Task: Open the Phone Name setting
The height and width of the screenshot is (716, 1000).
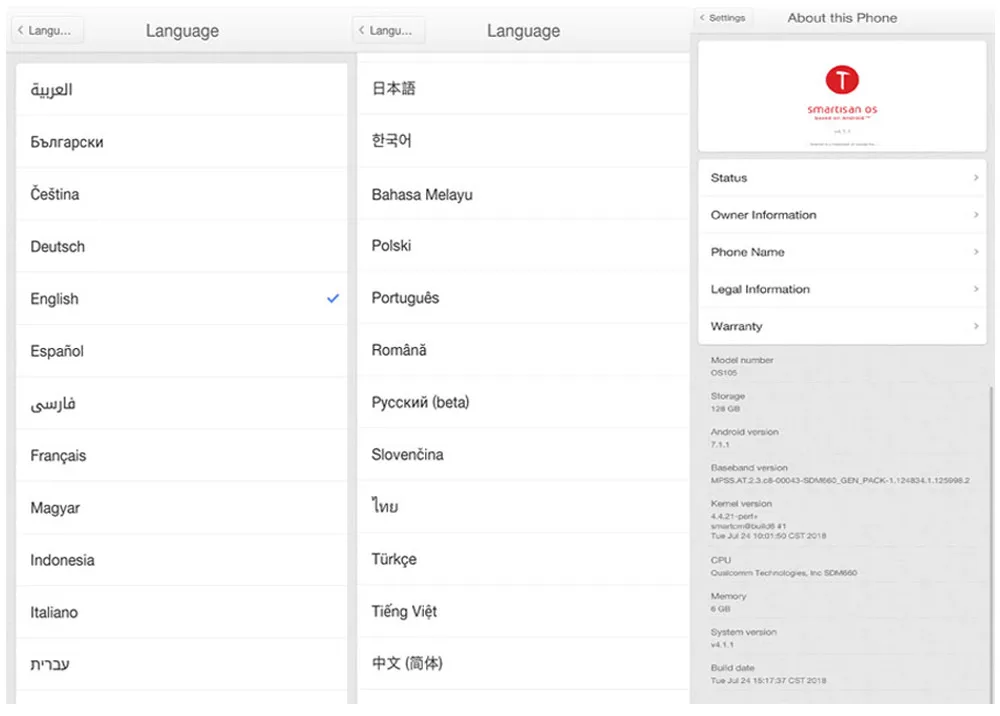Action: click(x=842, y=252)
